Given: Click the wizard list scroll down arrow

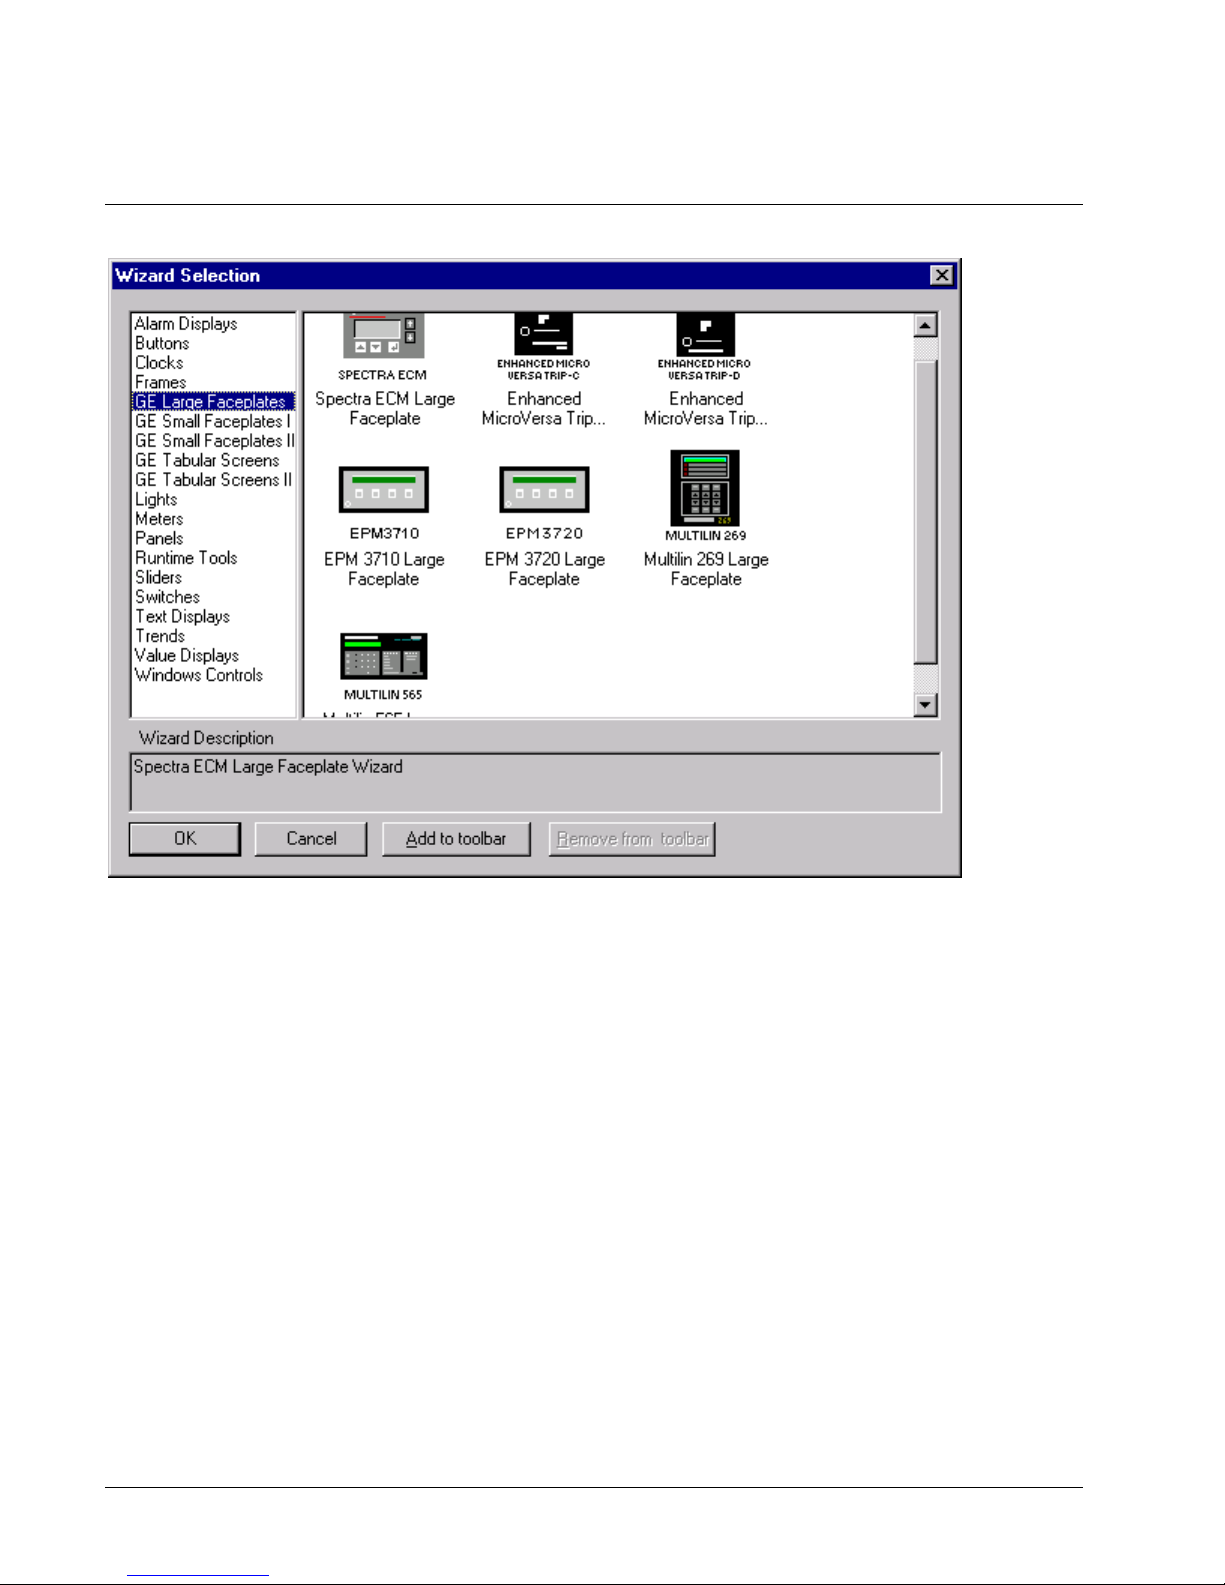Looking at the screenshot, I should (925, 705).
